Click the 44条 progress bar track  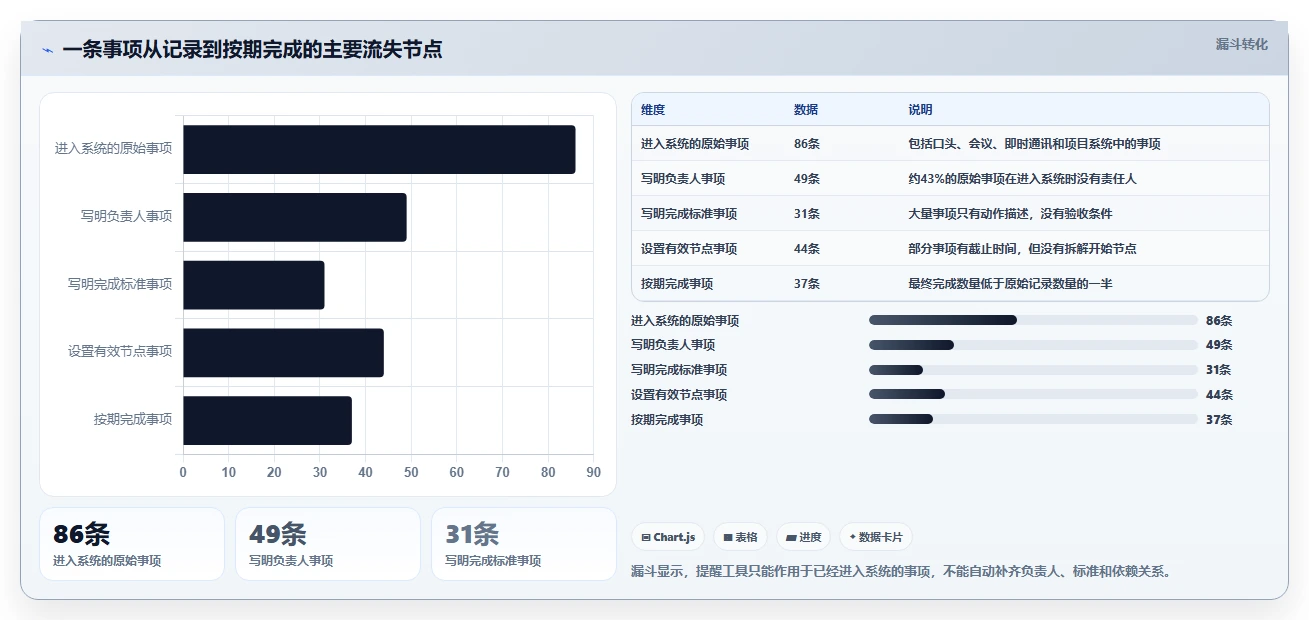1033,394
